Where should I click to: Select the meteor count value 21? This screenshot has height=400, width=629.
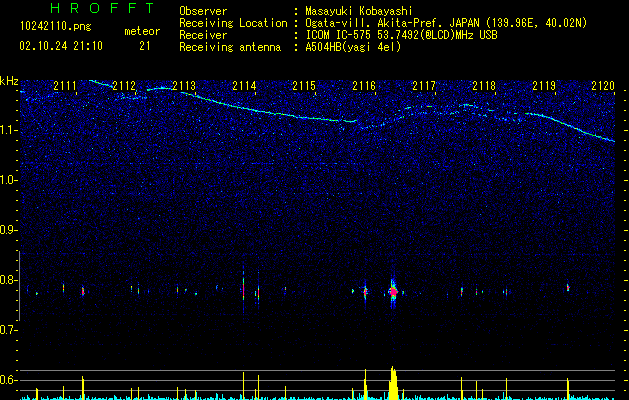coord(145,46)
